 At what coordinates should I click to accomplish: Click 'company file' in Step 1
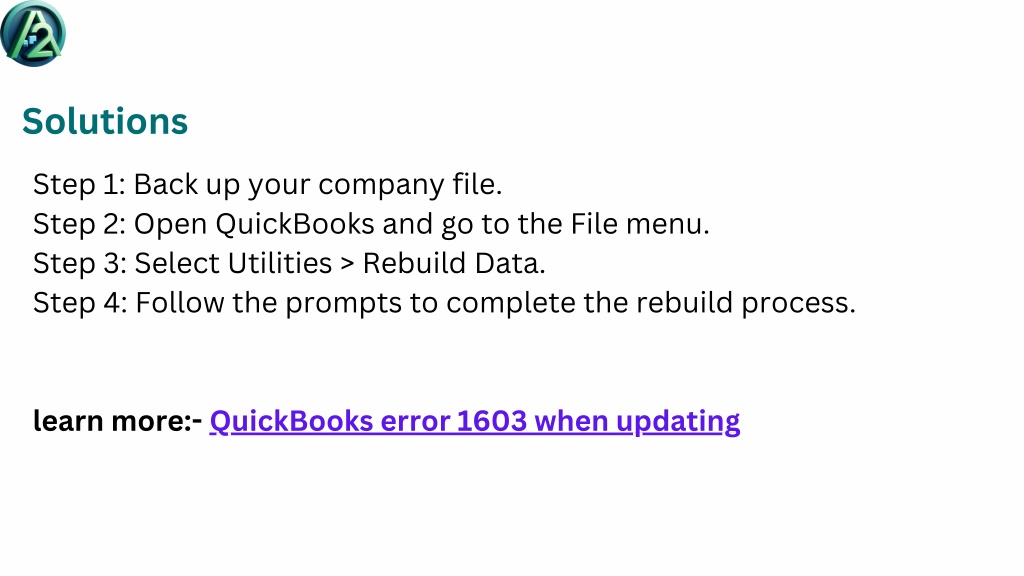pos(409,185)
